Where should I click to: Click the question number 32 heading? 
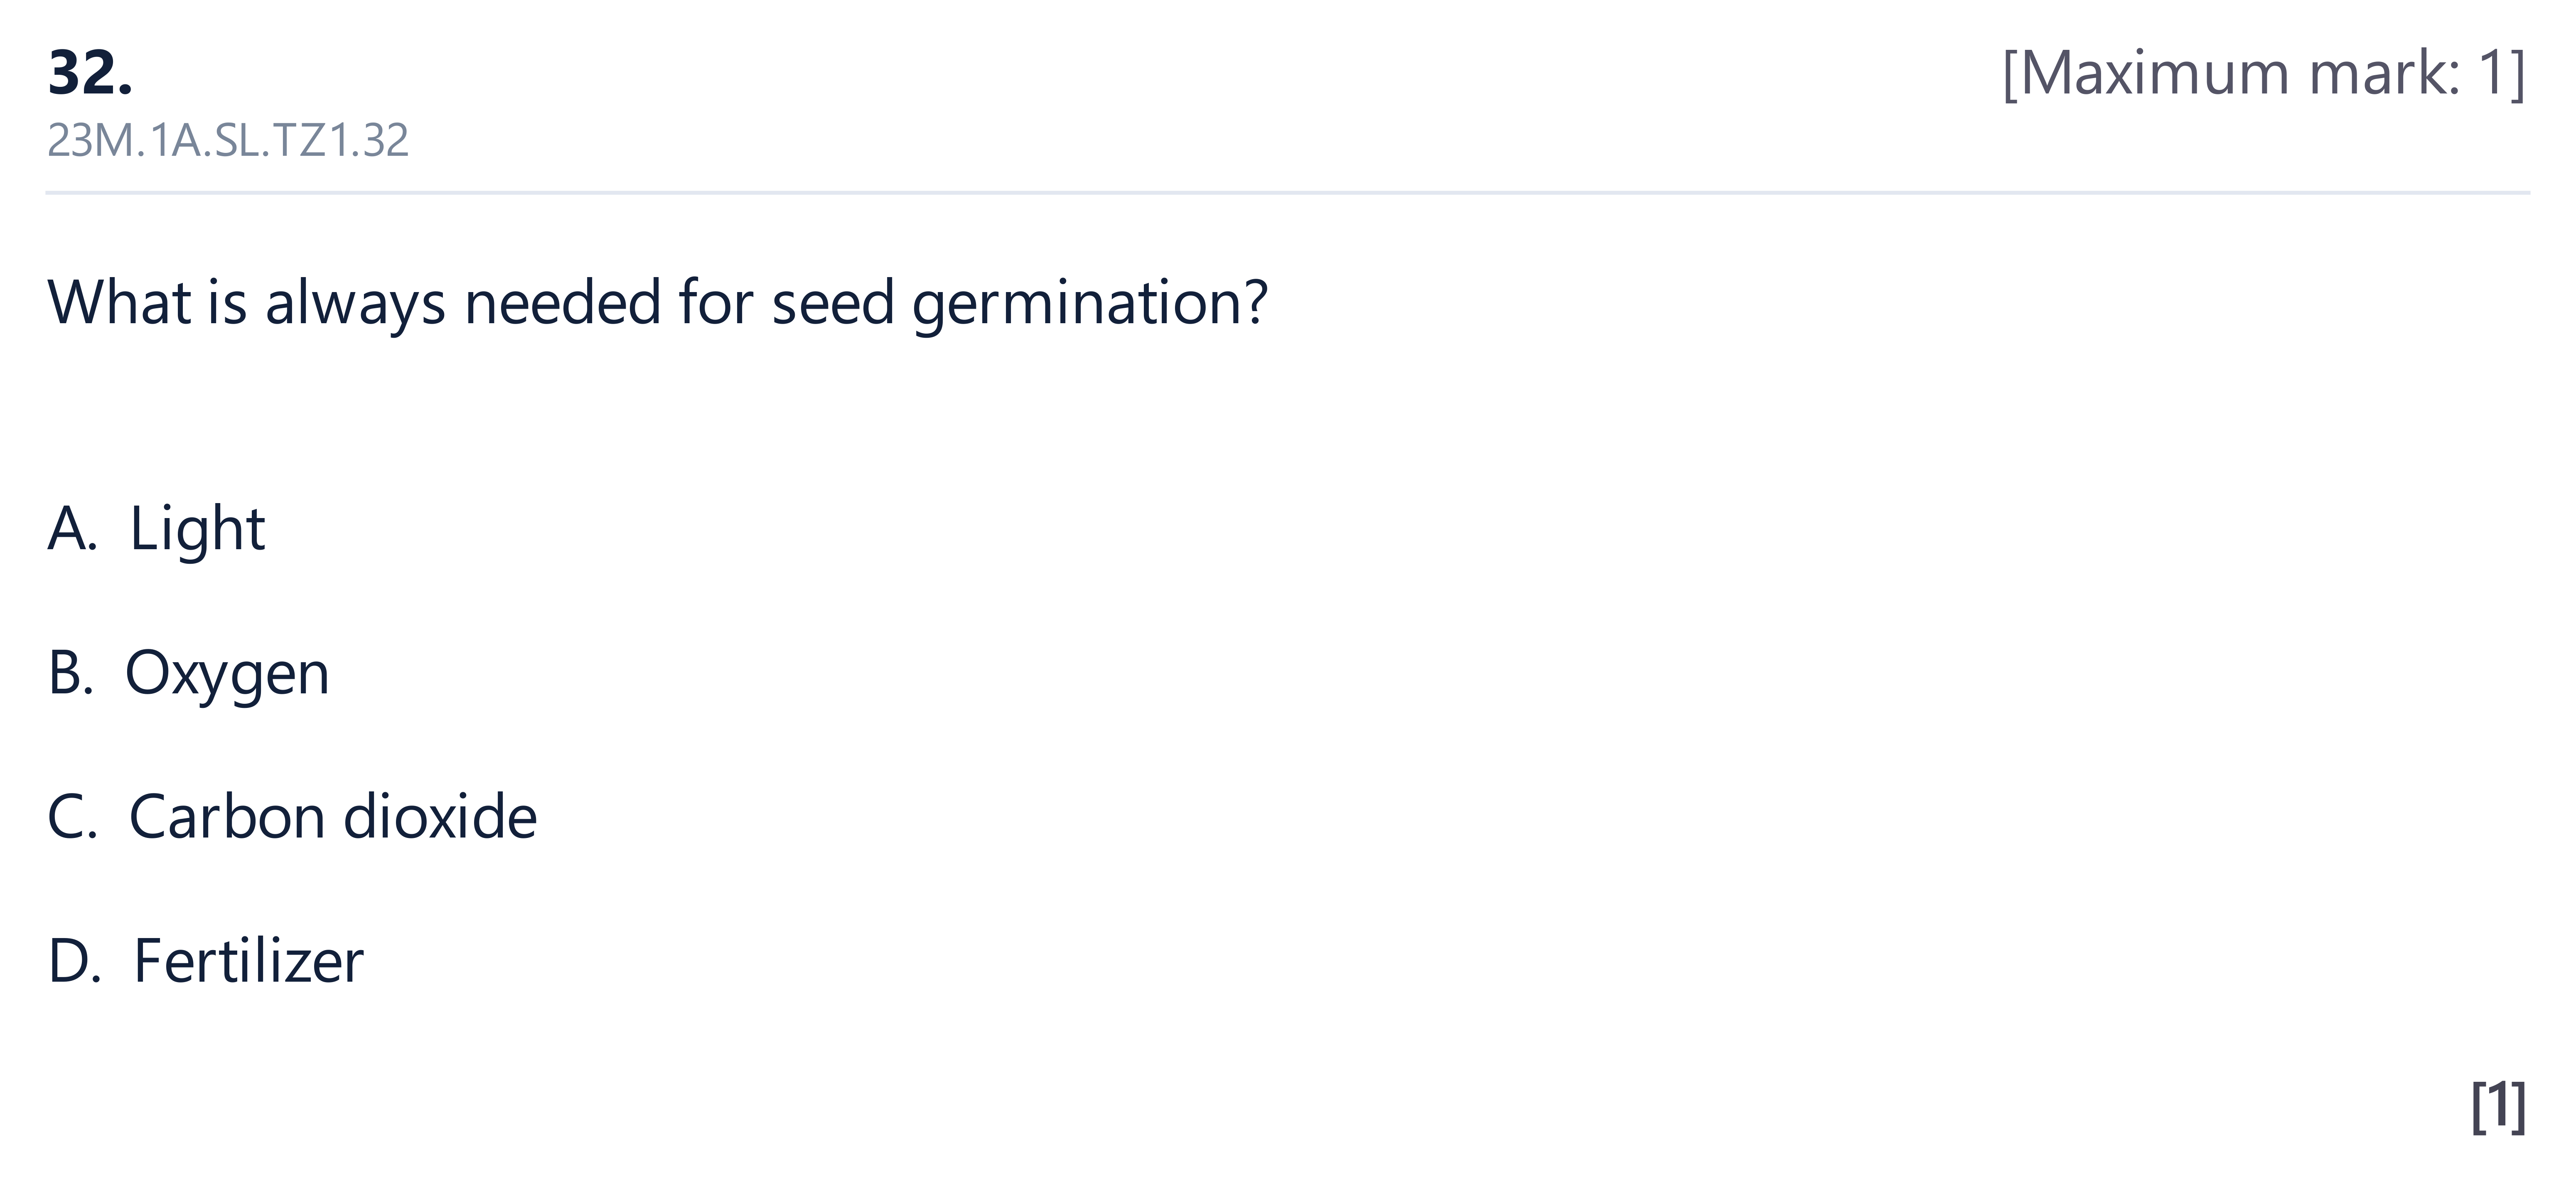(90, 73)
